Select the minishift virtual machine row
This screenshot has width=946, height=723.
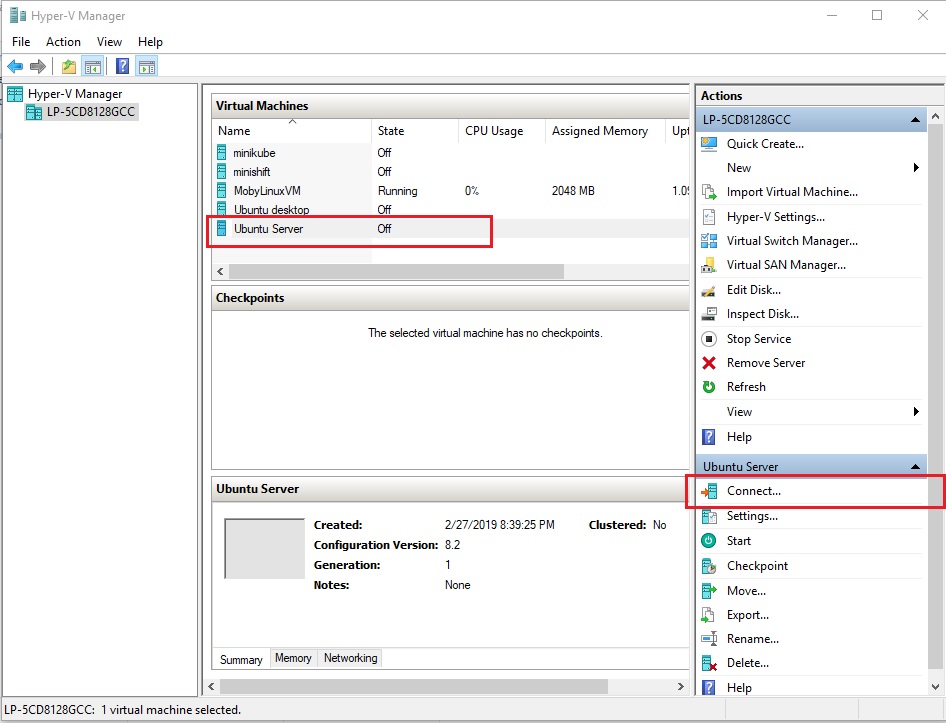(449, 172)
